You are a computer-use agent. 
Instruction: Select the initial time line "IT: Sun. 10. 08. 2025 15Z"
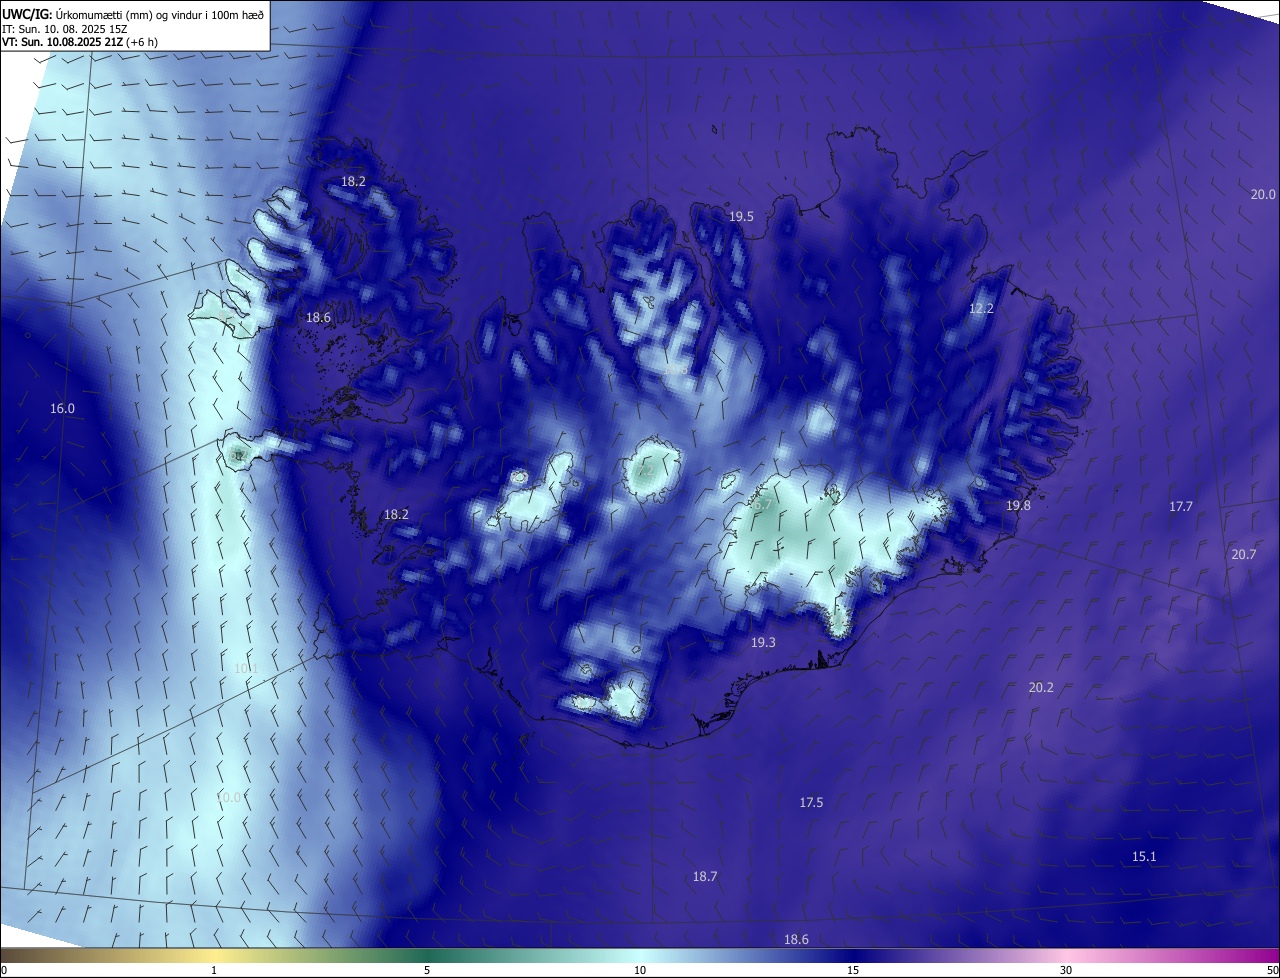coord(66,29)
